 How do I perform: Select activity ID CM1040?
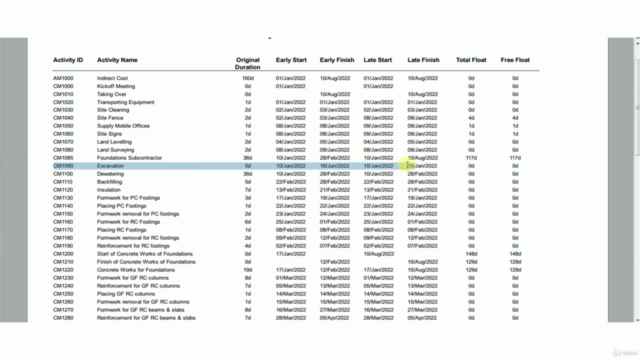click(63, 118)
